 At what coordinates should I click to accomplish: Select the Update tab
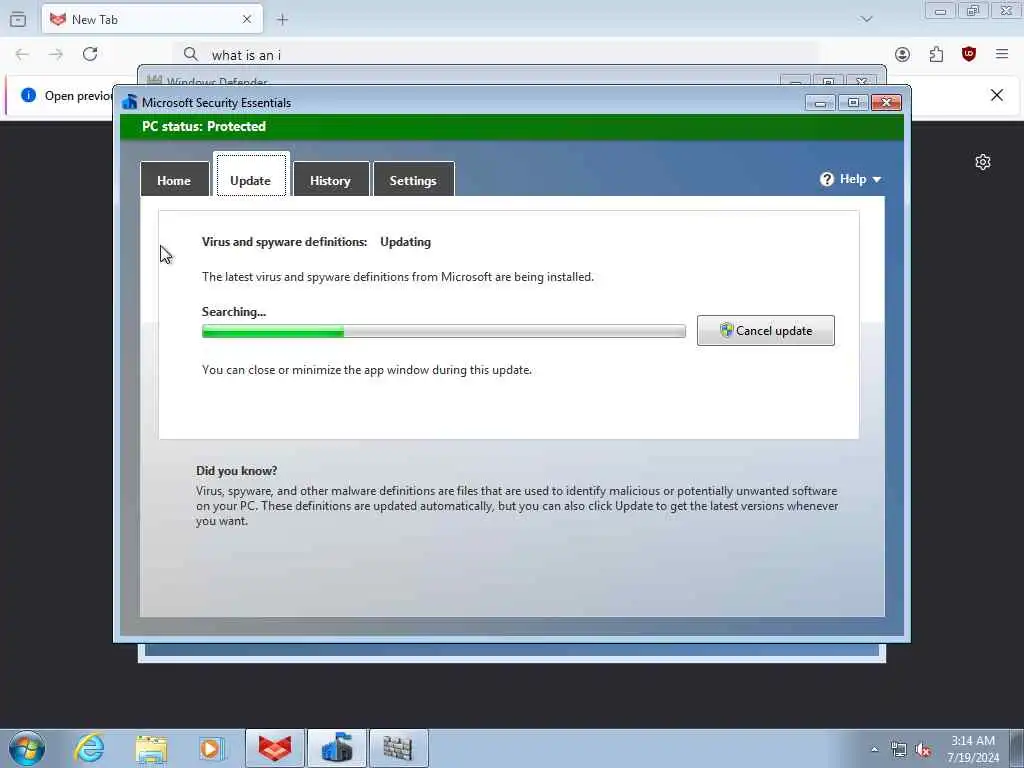(x=251, y=175)
